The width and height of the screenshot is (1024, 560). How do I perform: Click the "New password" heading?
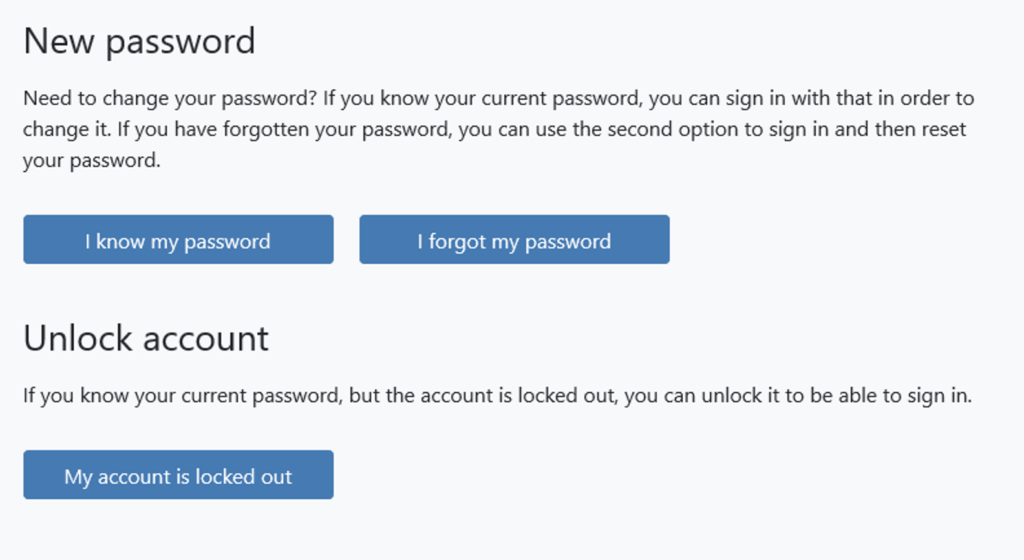pos(139,42)
